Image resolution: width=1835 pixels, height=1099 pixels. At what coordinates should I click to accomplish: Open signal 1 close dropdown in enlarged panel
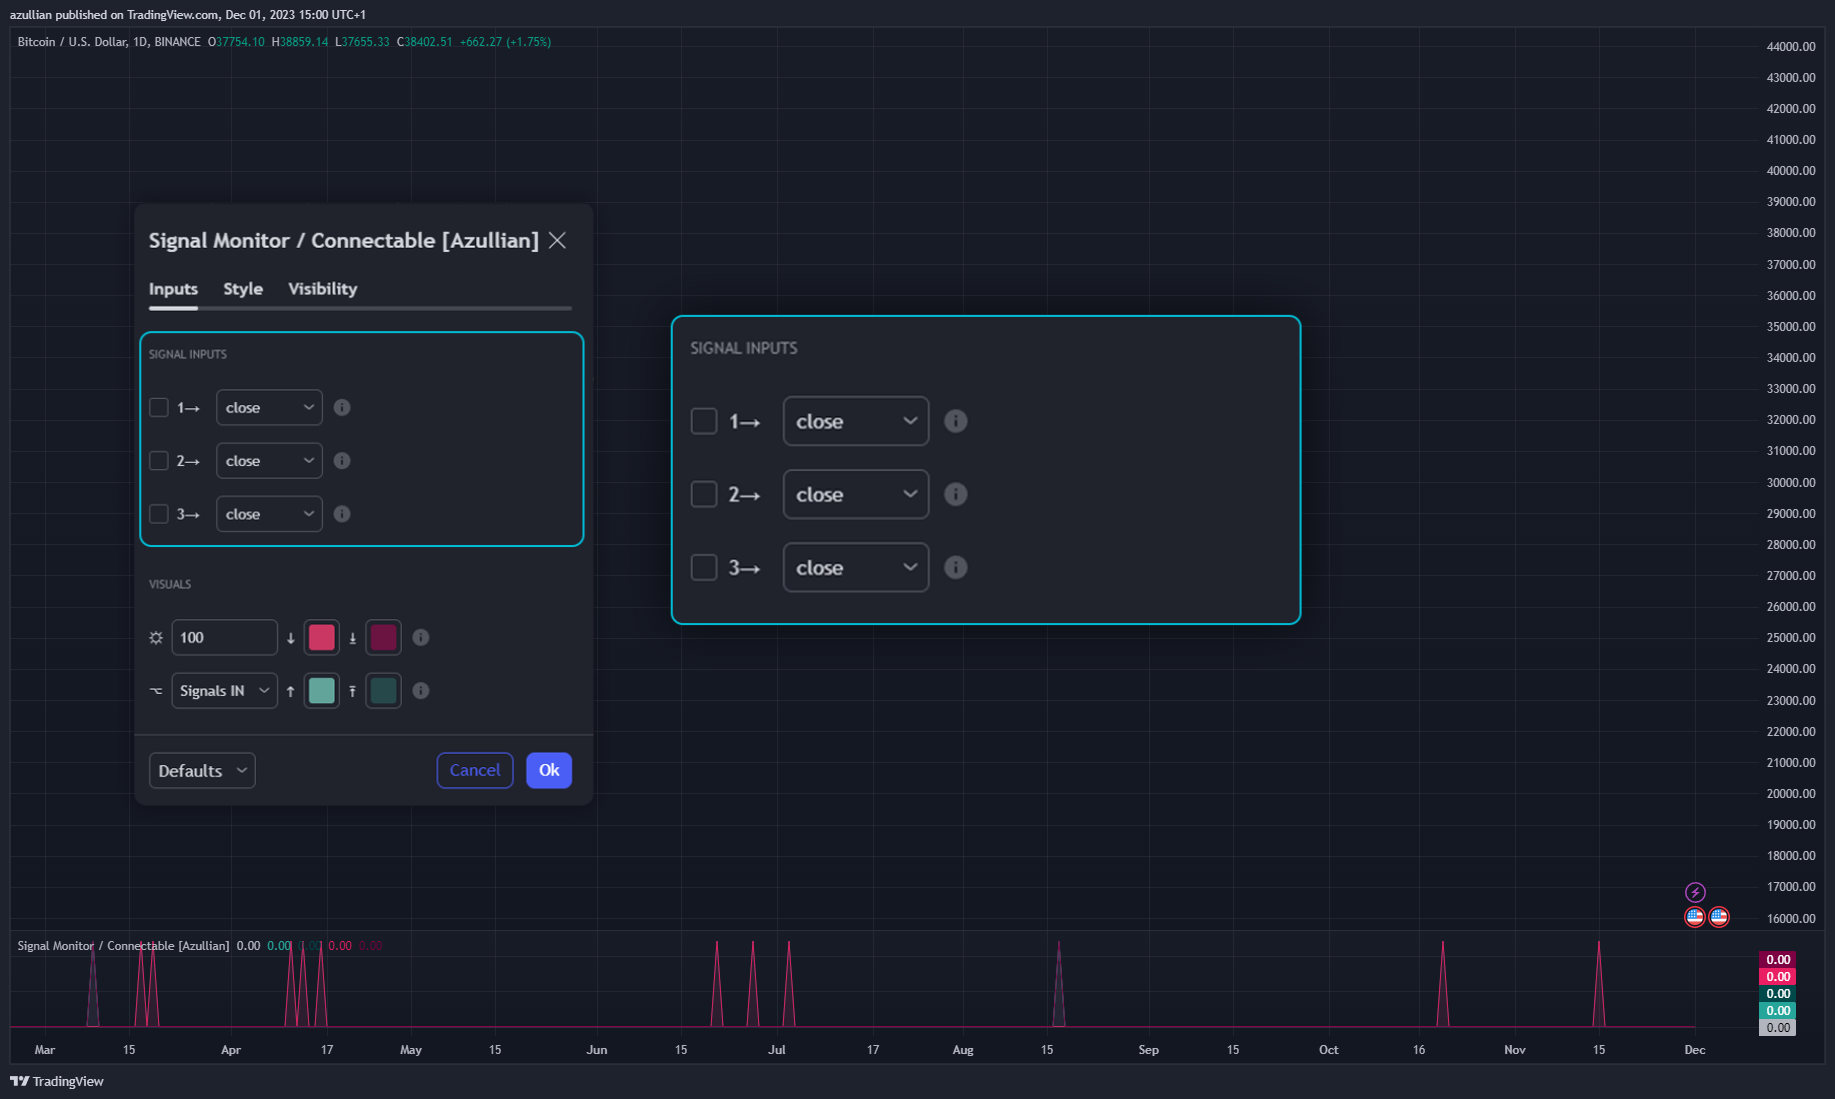tap(856, 421)
